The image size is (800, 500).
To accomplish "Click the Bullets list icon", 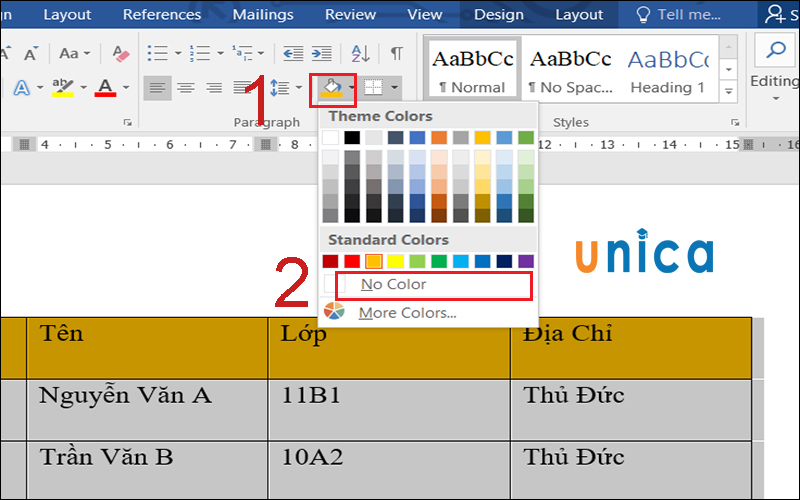I will pyautogui.click(x=157, y=53).
